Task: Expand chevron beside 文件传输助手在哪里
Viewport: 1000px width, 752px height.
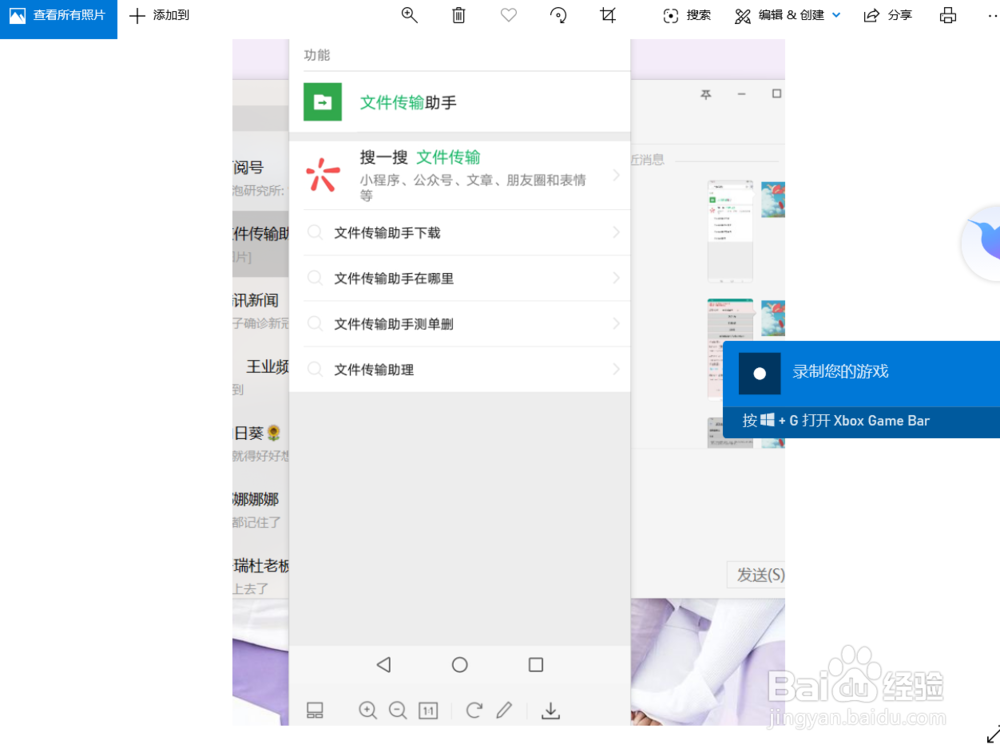Action: 616,277
